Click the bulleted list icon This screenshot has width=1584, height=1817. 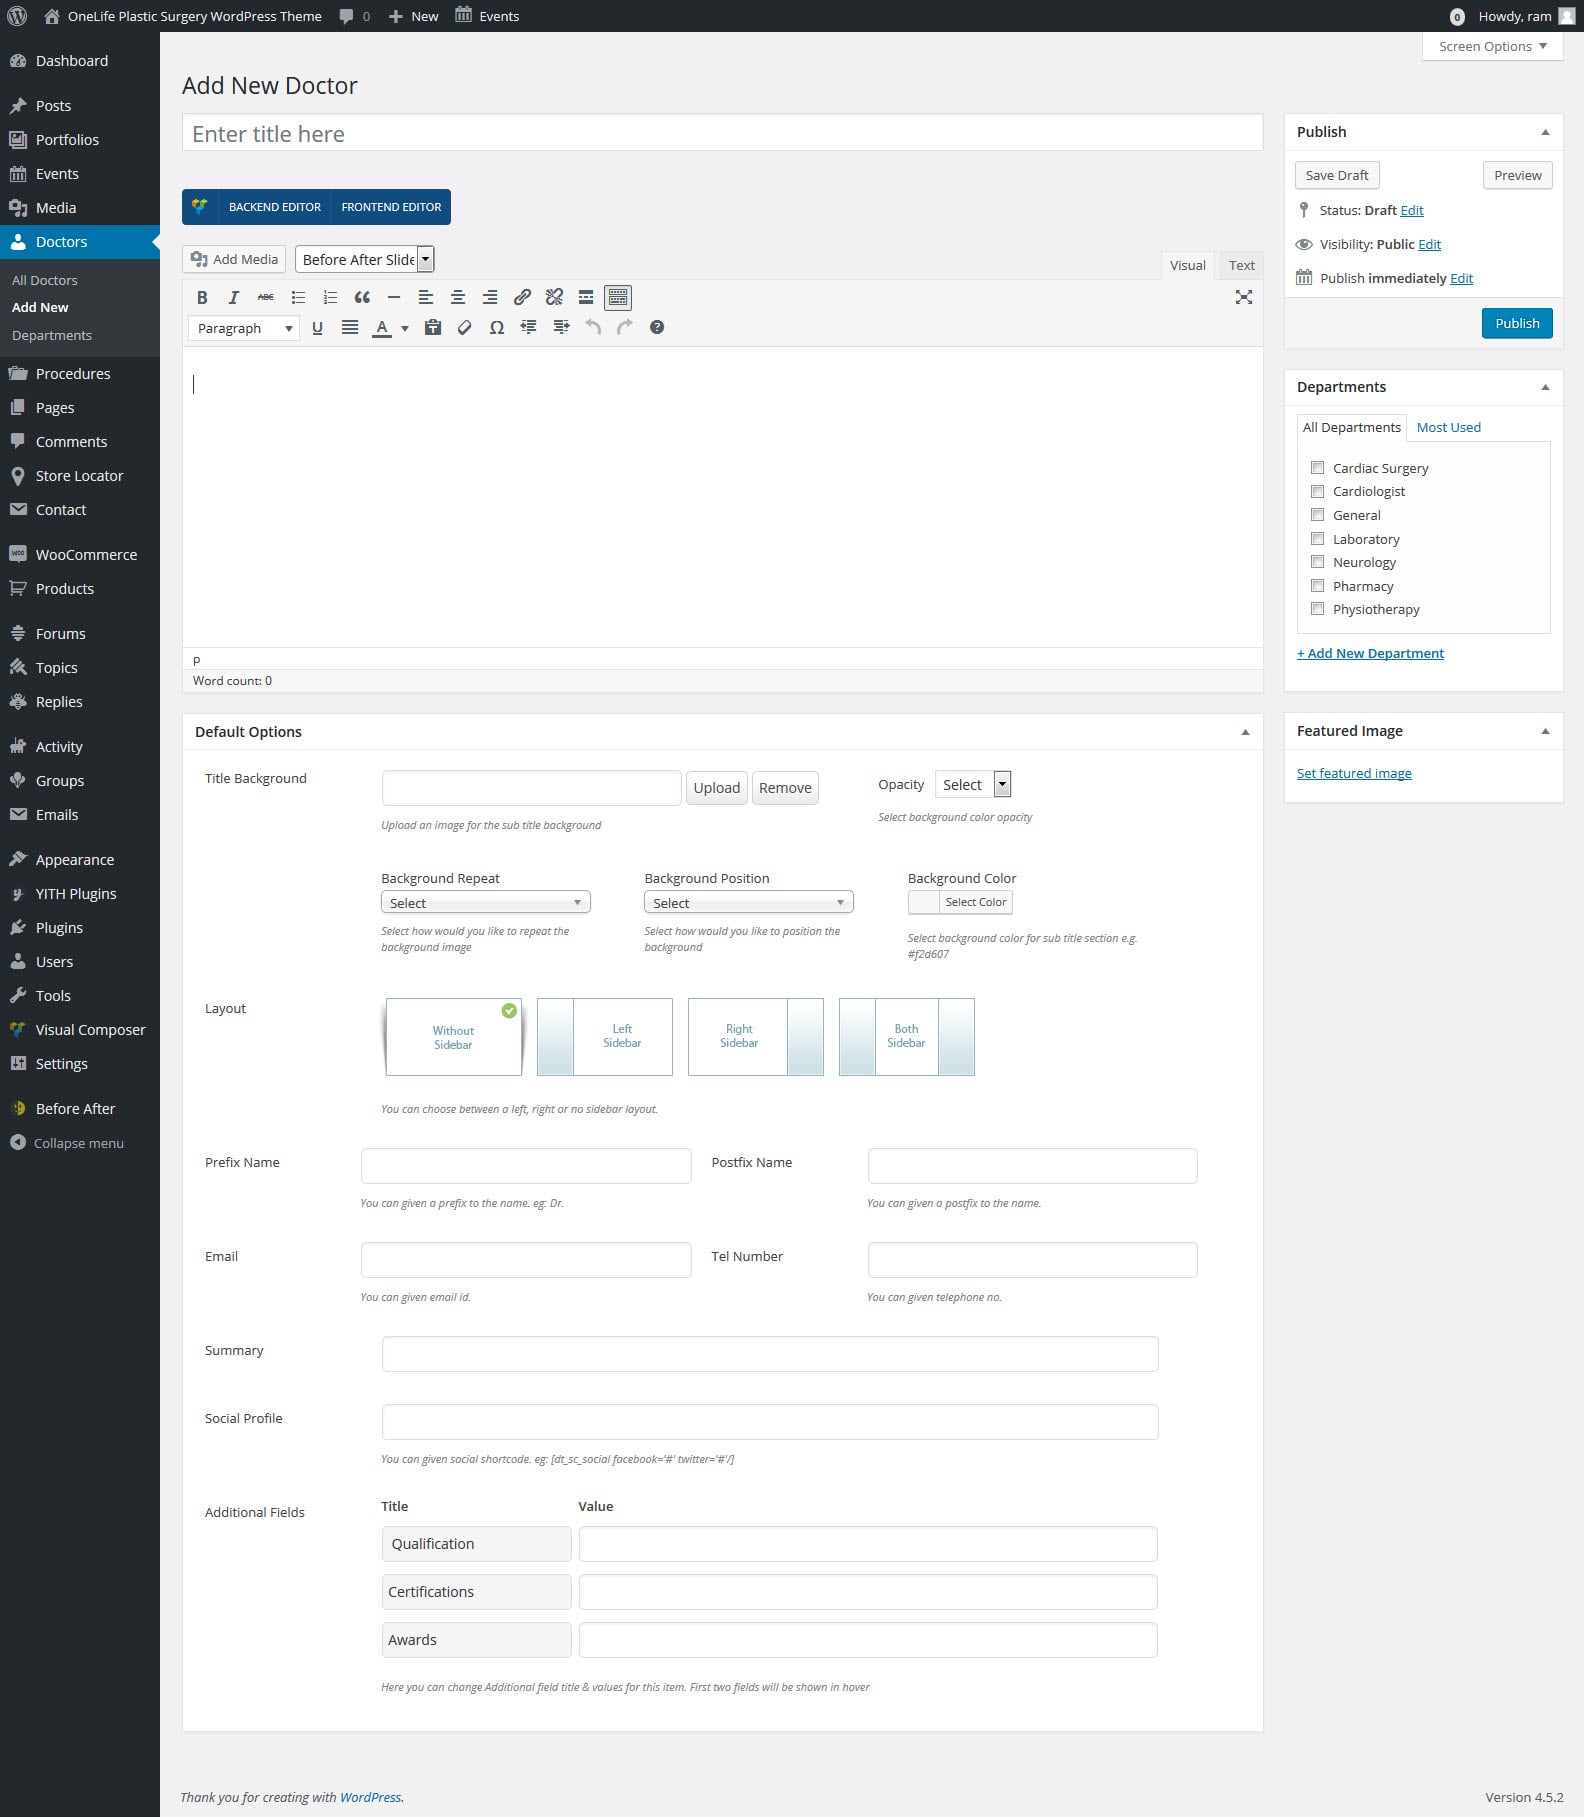click(x=298, y=297)
